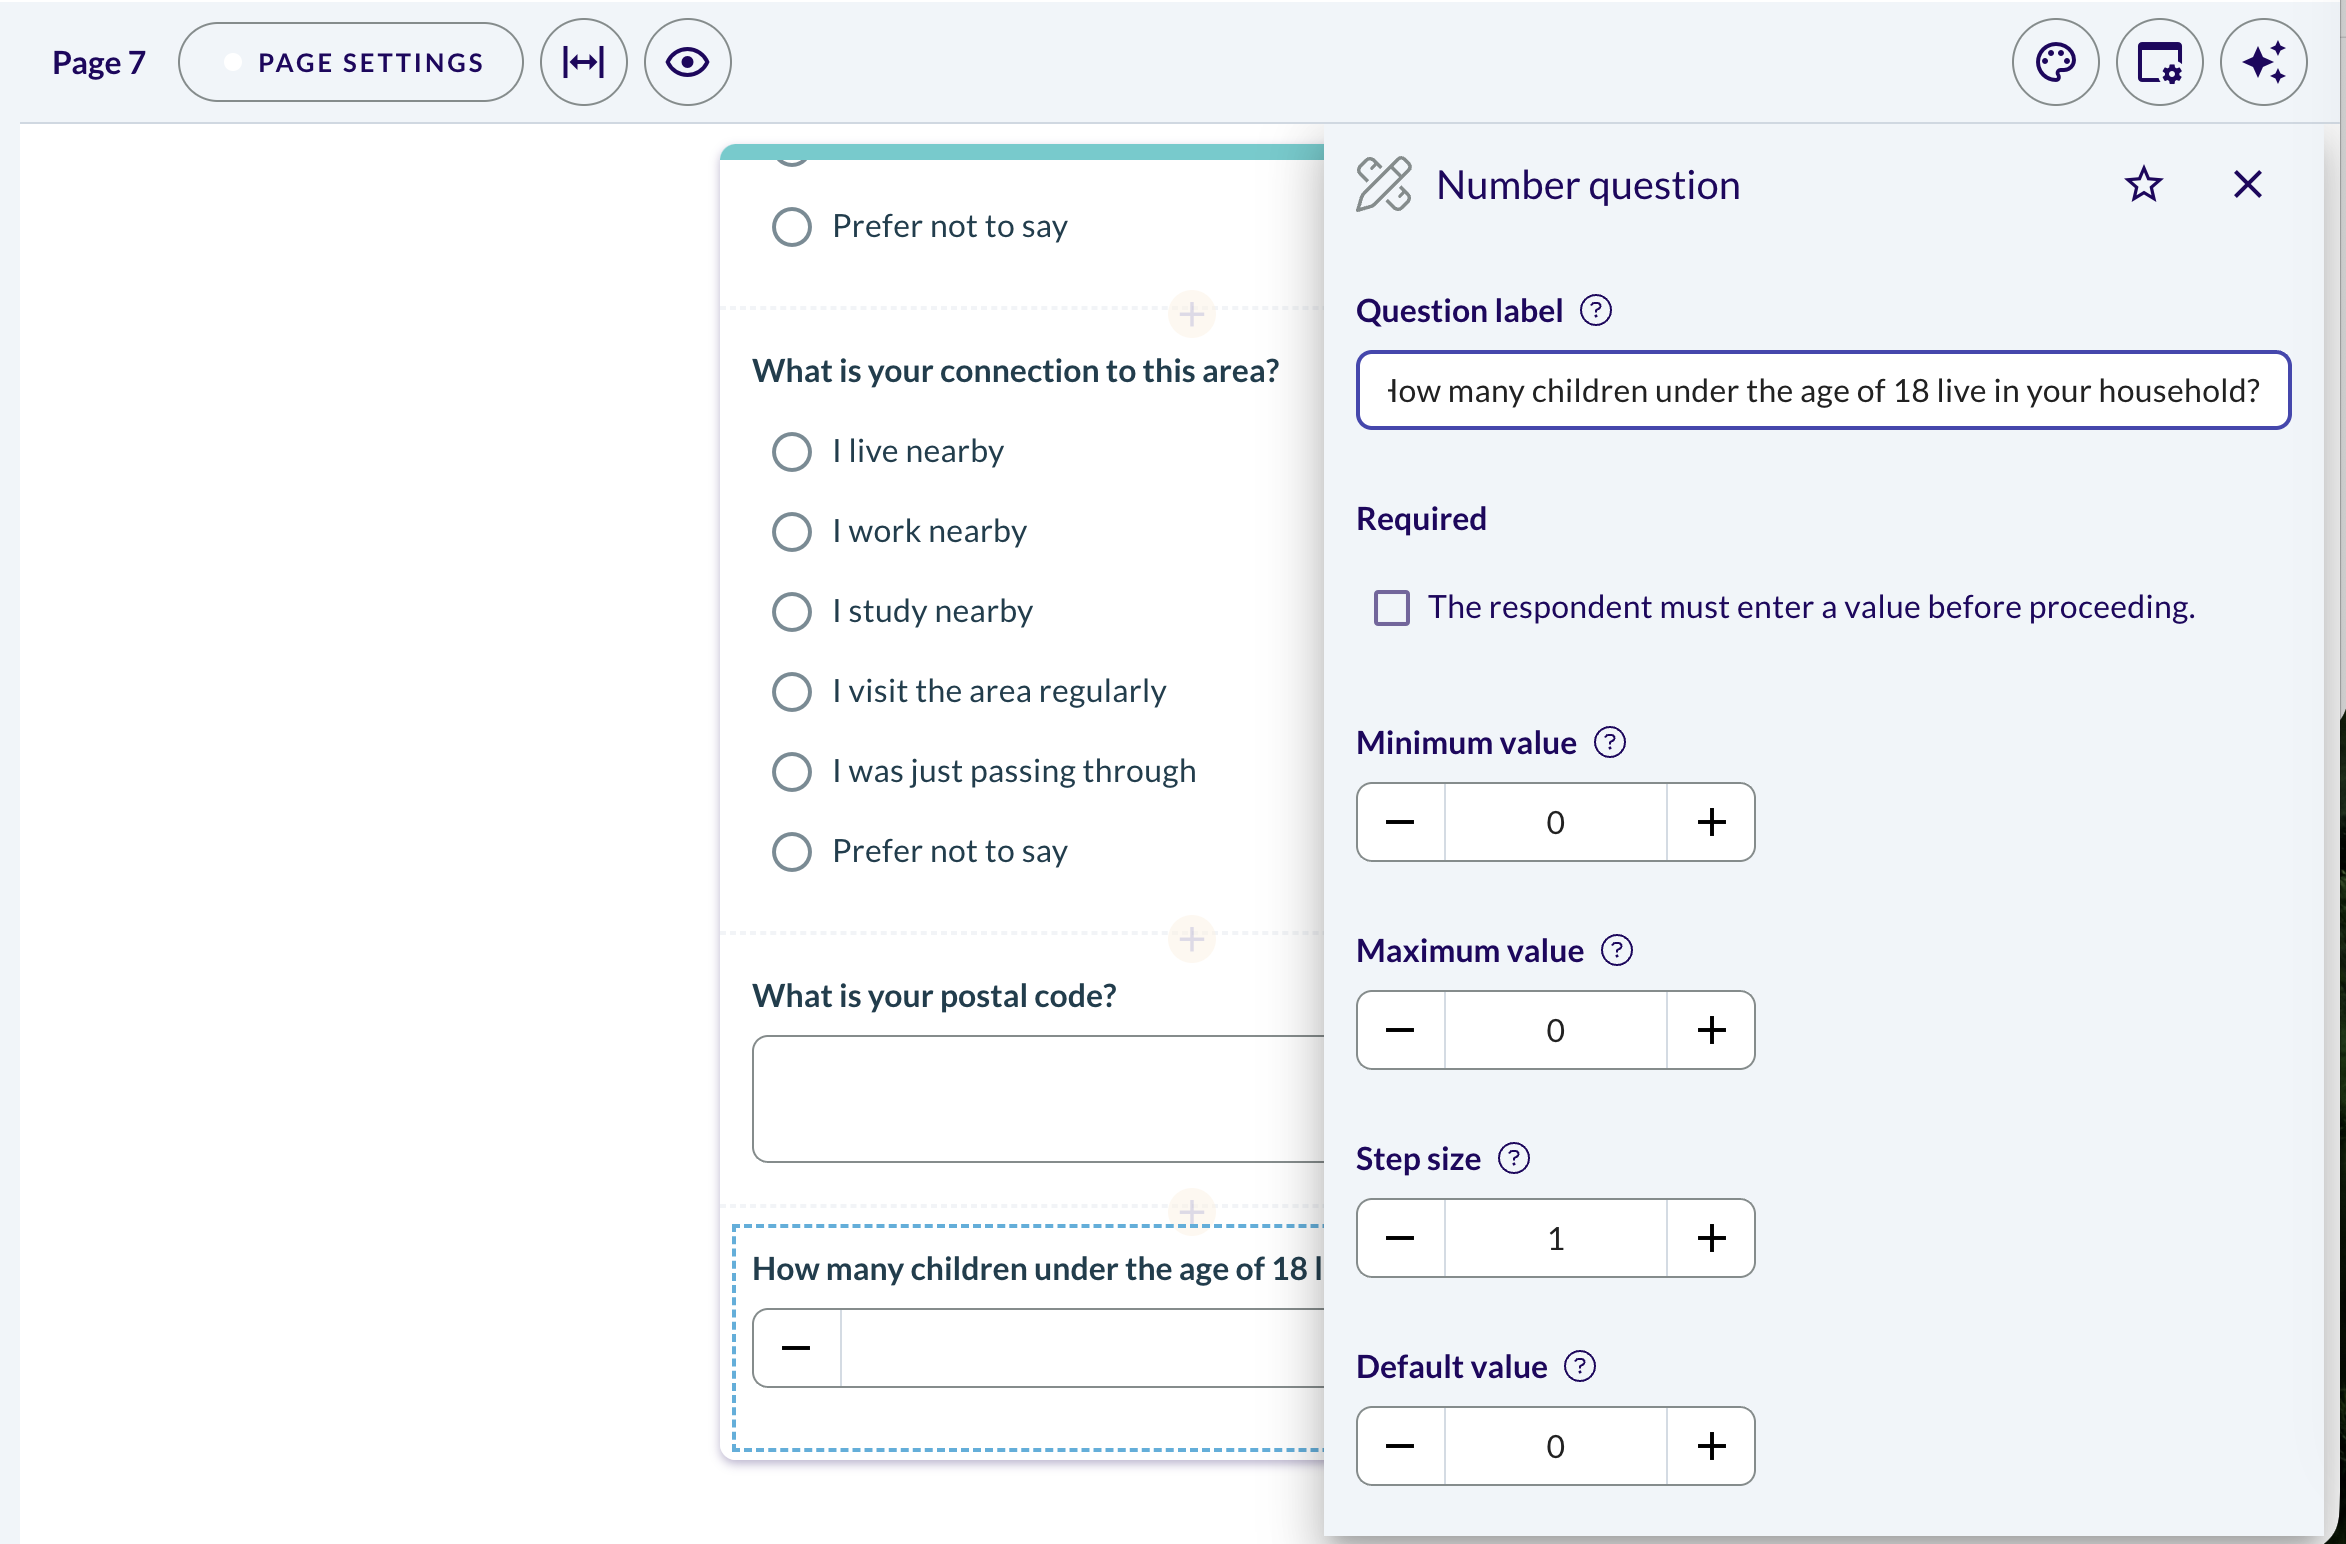
Task: Enable the Required checkbox
Action: (1391, 607)
